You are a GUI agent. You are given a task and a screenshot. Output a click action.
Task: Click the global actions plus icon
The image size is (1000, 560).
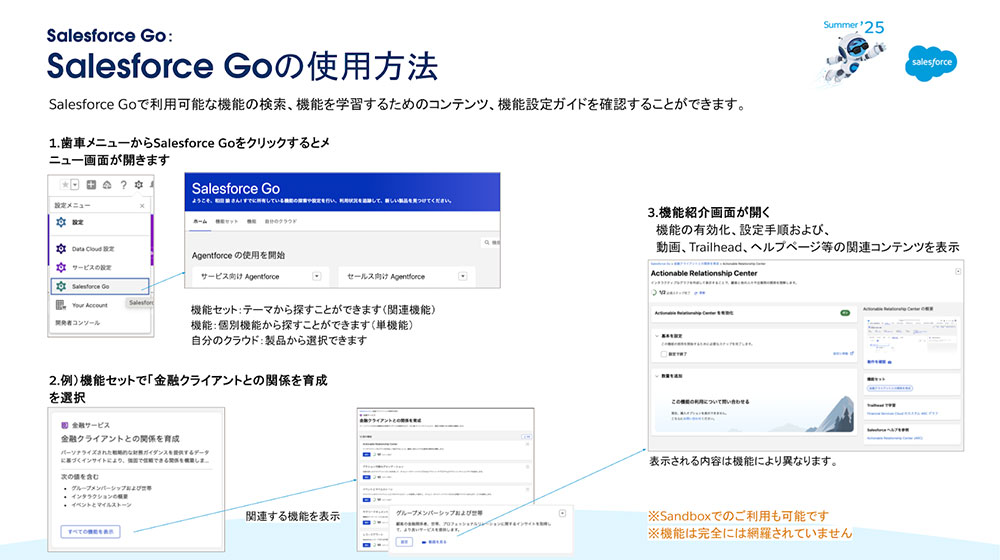tap(91, 185)
